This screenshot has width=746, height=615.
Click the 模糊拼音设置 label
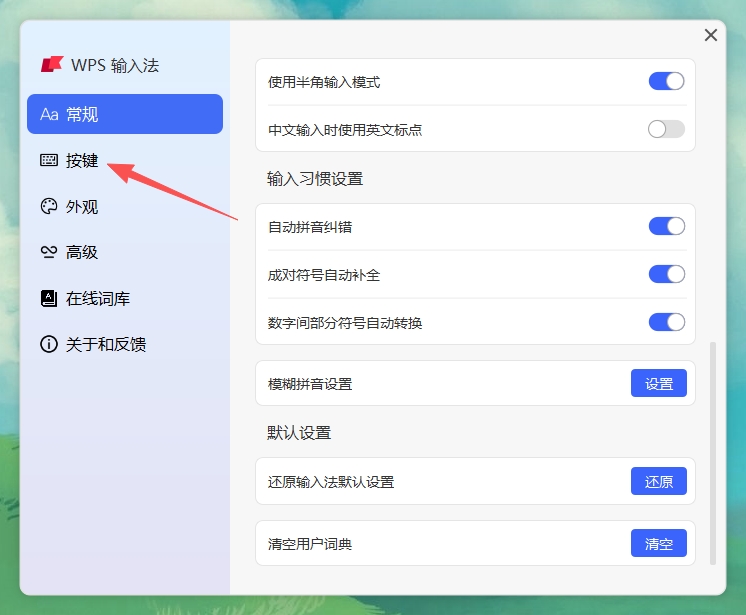pyautogui.click(x=310, y=383)
